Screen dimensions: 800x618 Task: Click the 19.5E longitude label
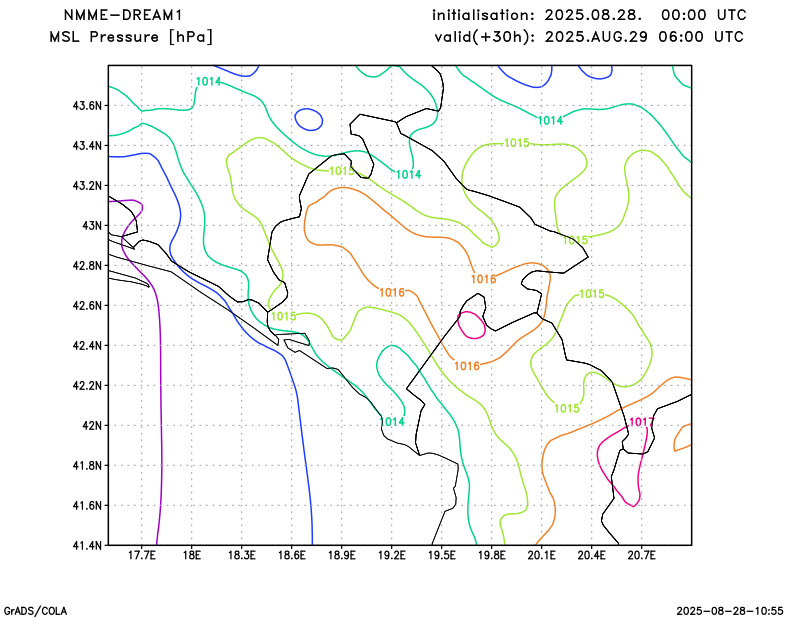tap(441, 555)
